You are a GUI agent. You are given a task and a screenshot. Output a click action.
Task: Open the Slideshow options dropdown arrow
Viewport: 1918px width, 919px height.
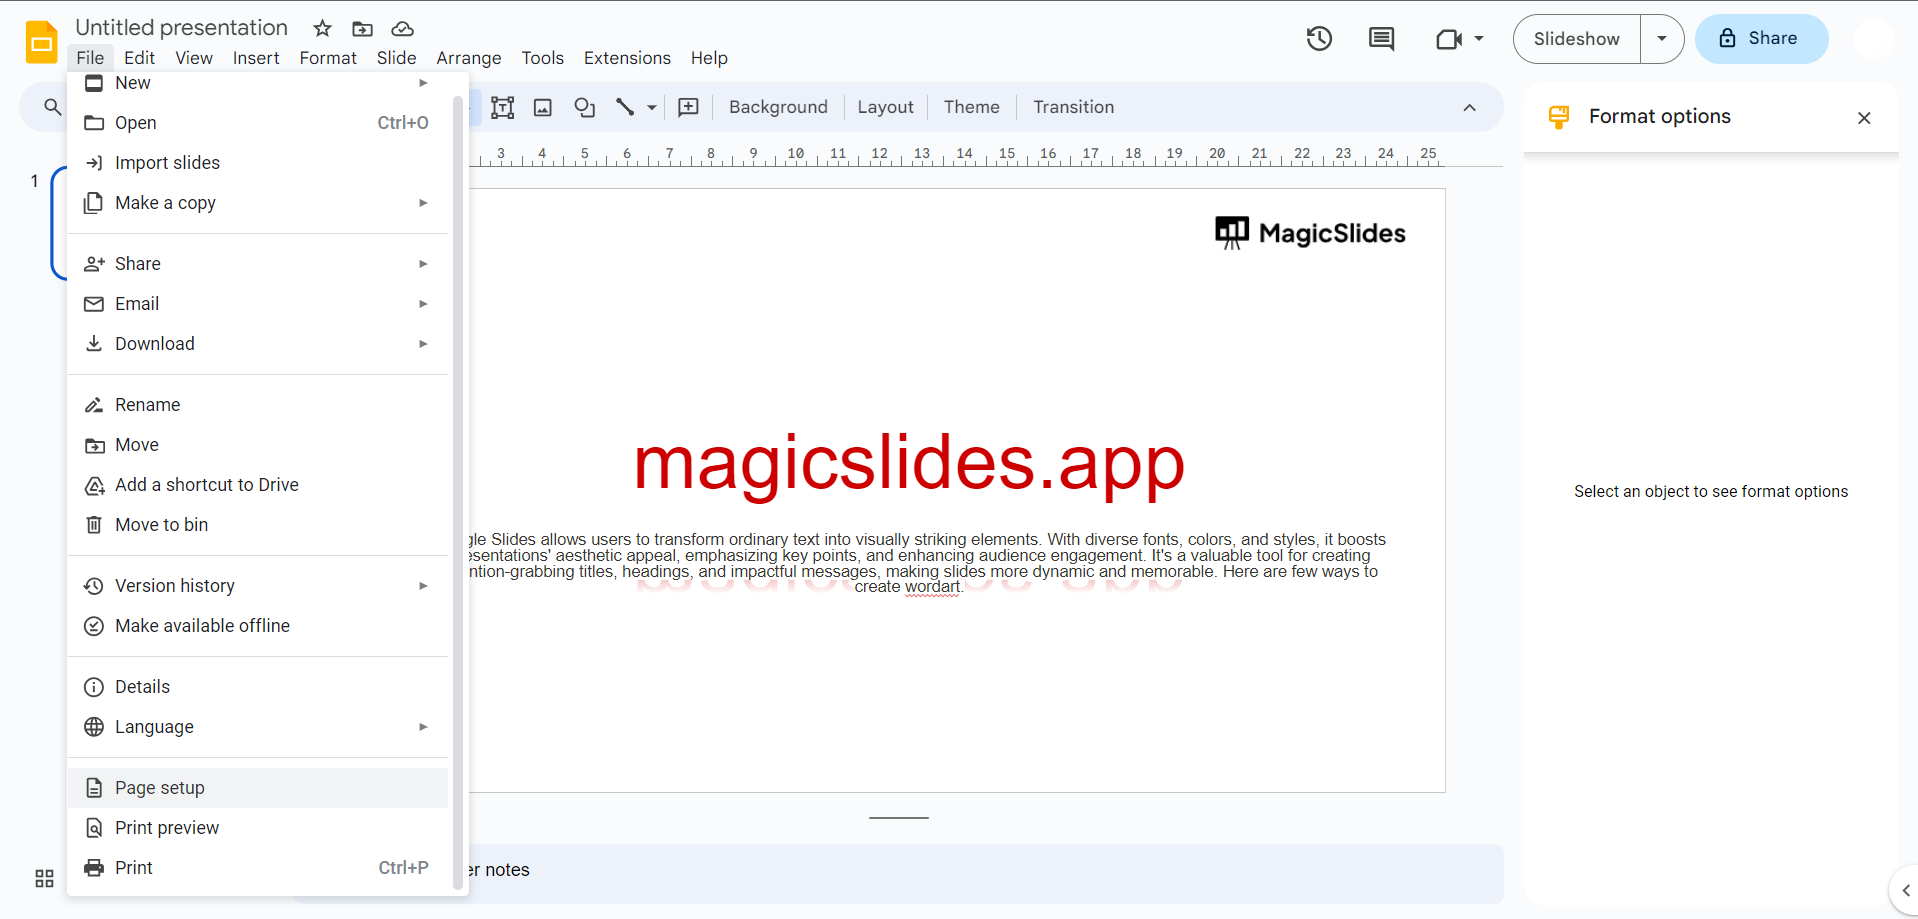pos(1662,39)
